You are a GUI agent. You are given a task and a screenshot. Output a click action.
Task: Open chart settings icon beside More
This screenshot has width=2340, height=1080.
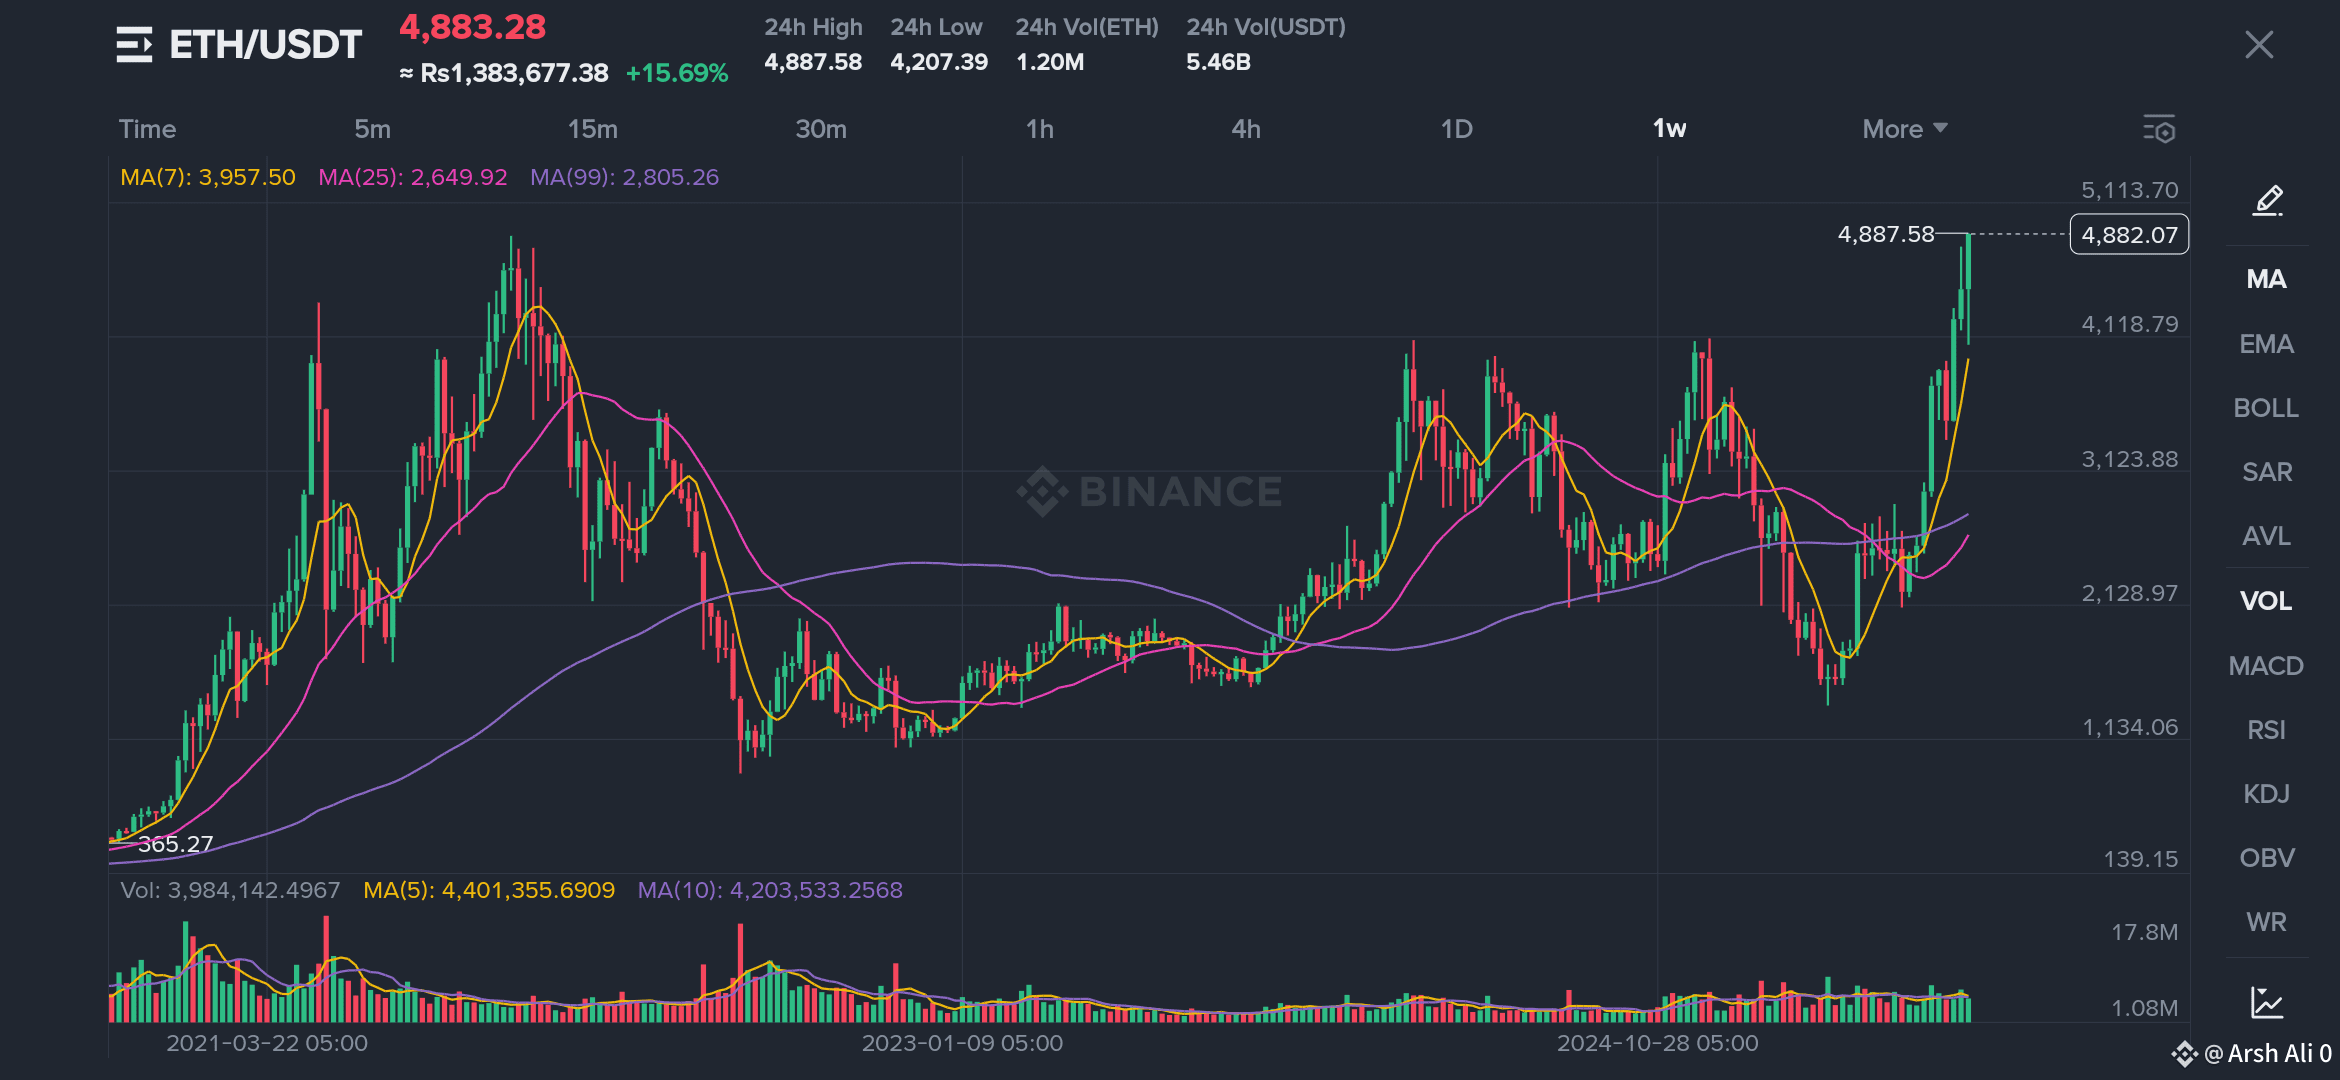(2159, 129)
